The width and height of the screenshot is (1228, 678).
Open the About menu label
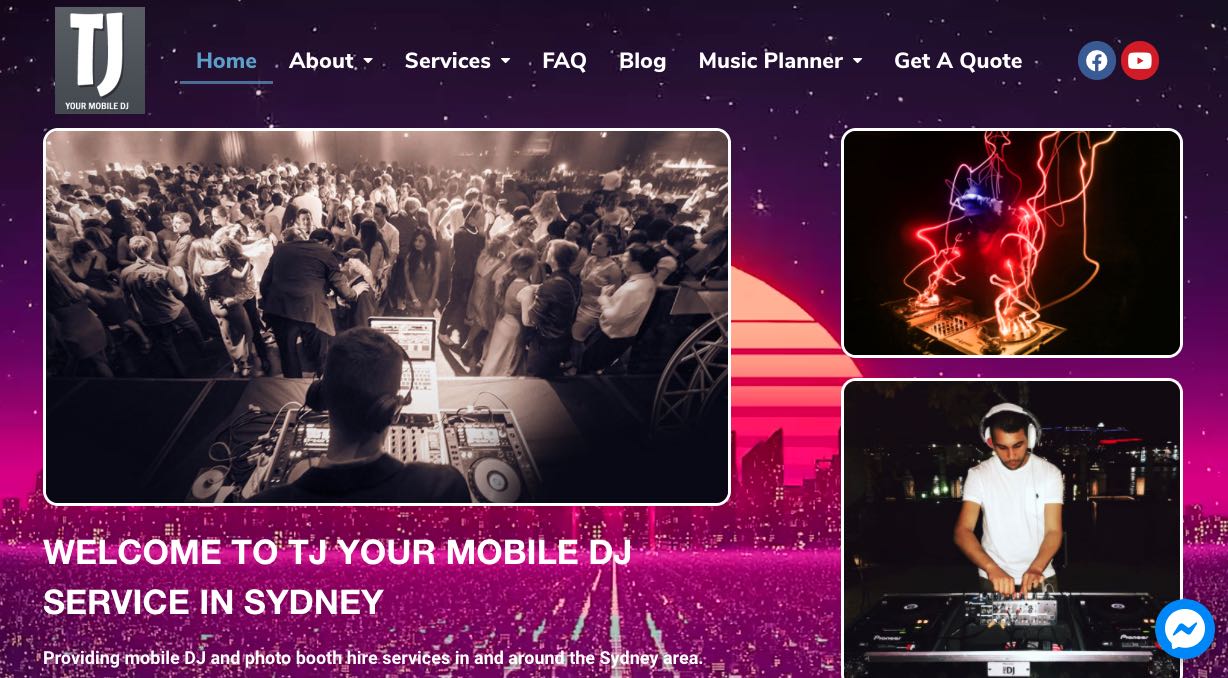click(x=321, y=61)
